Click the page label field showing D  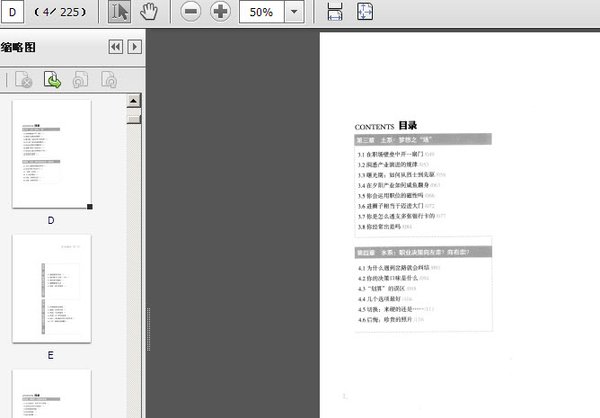pos(13,12)
